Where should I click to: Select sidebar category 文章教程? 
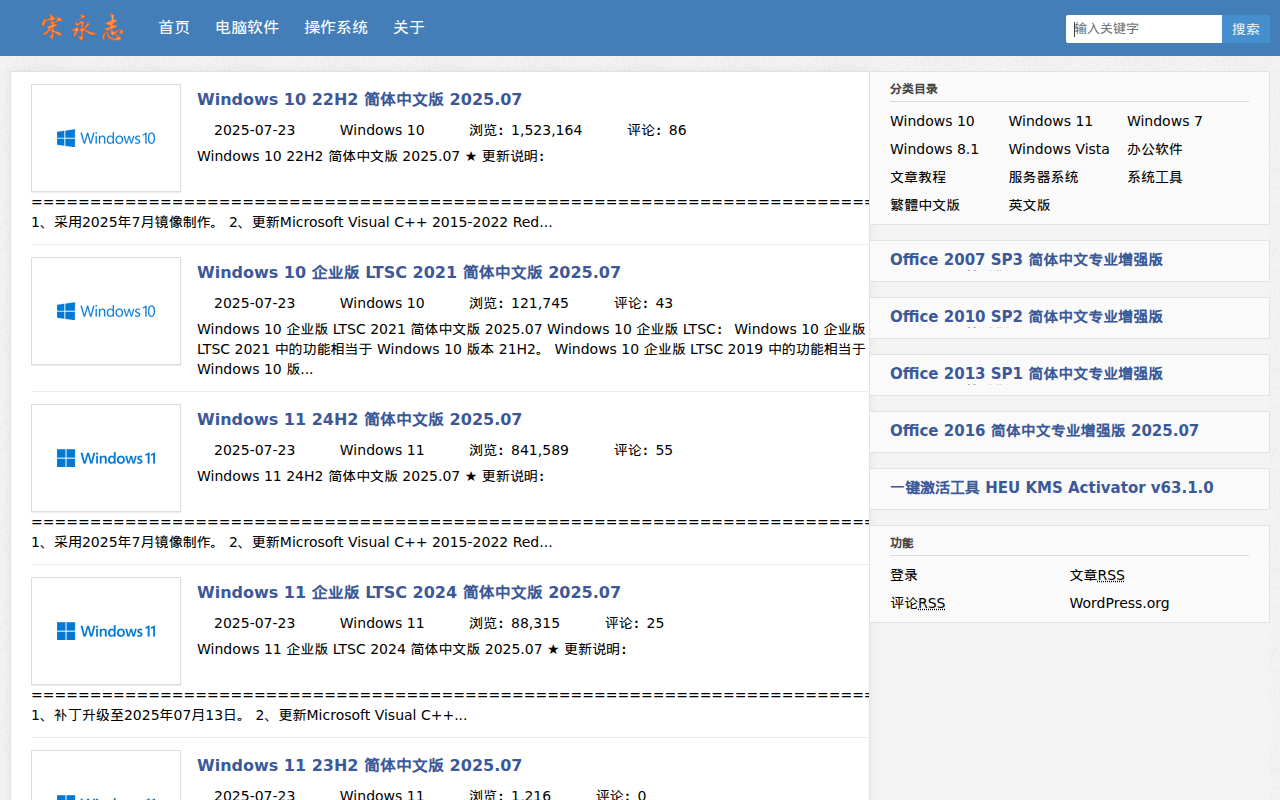[x=918, y=177]
